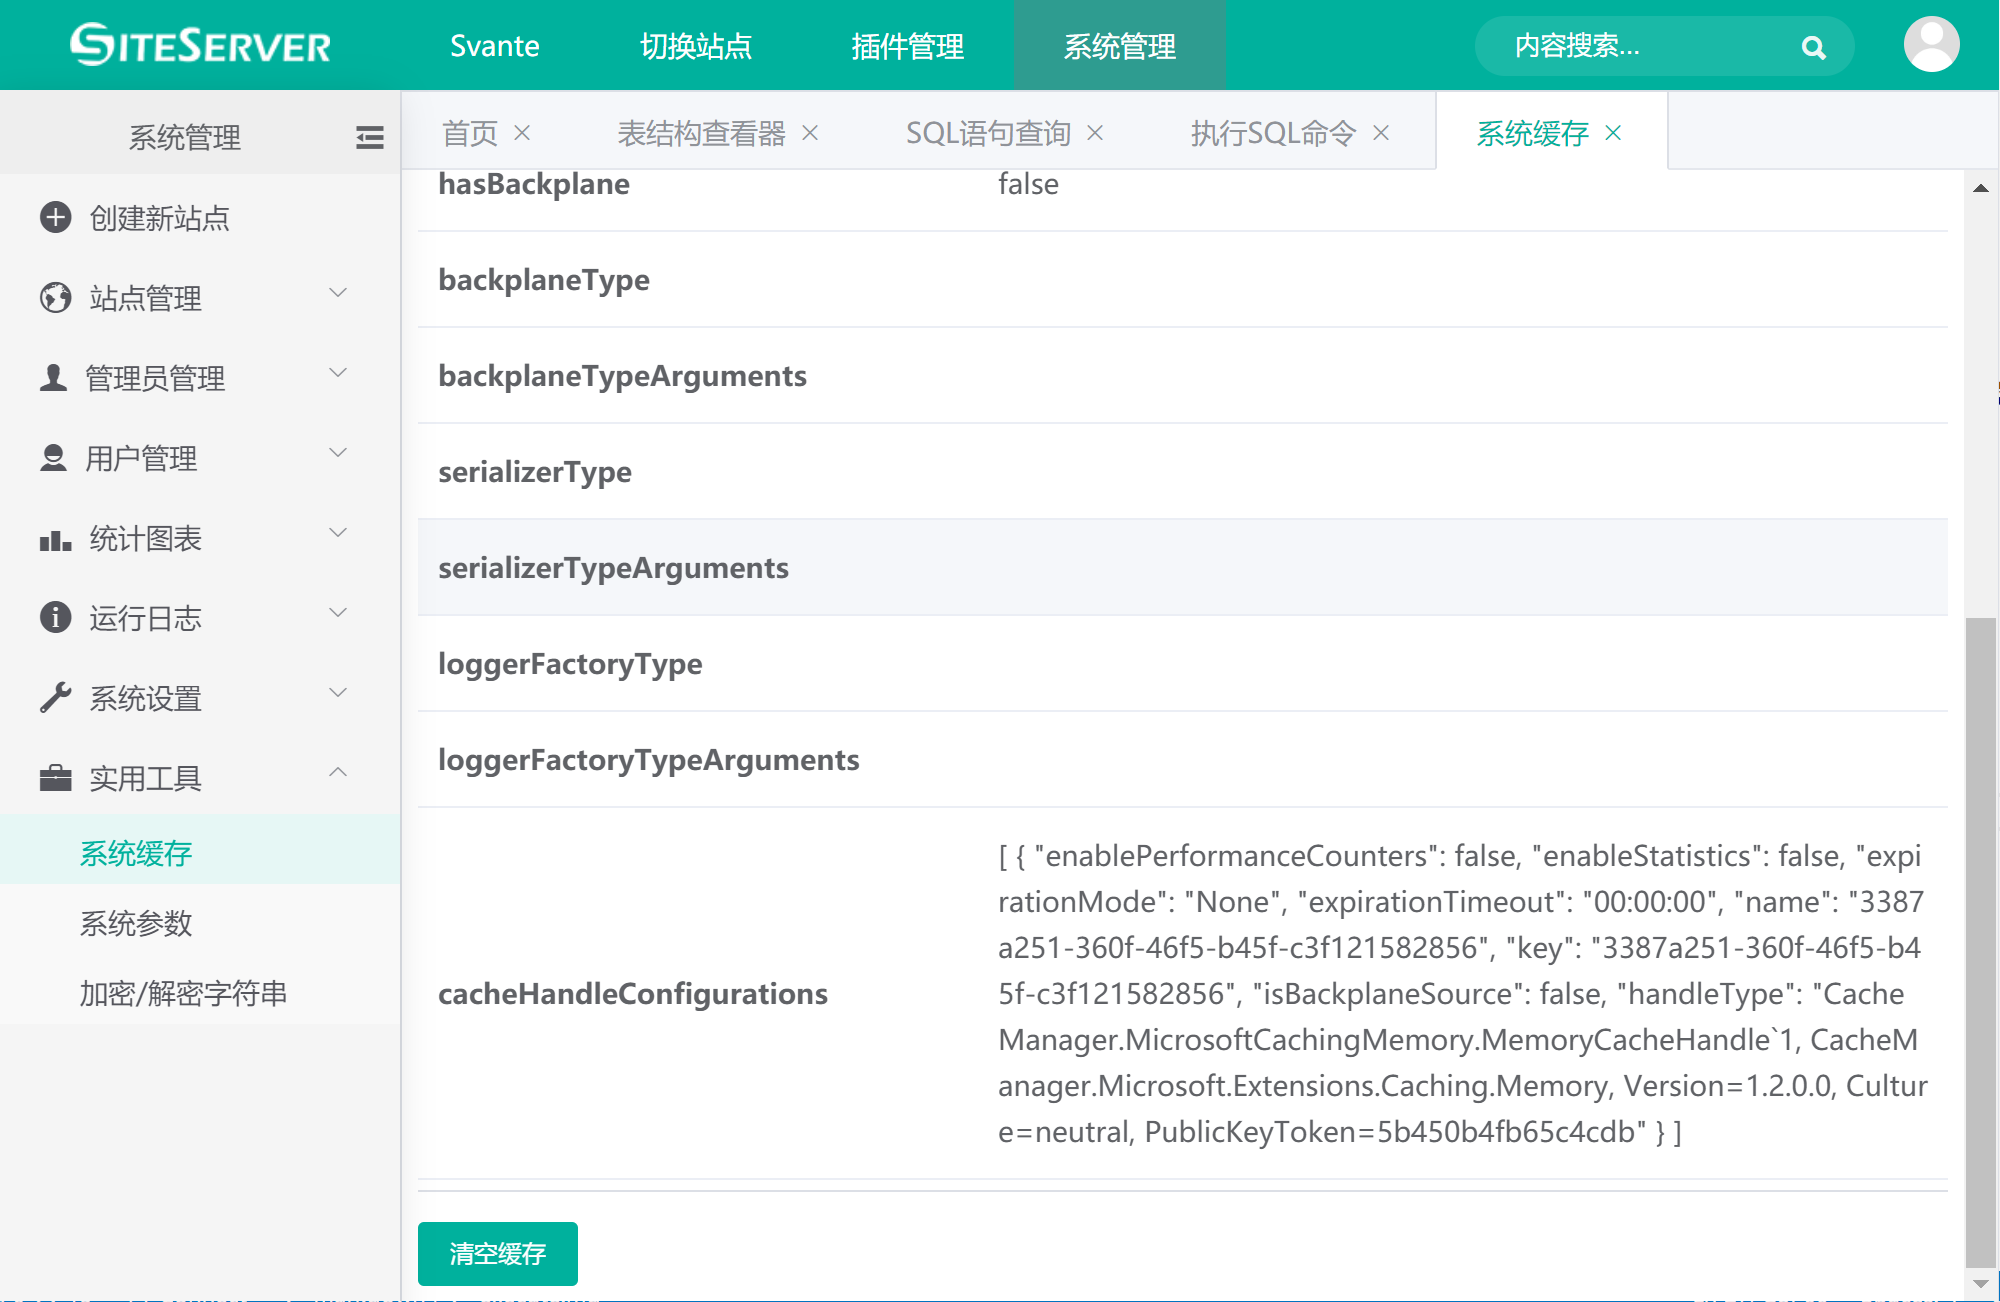Screen dimensions: 2000x1302
Task: Click the plus icon for 创建新站点
Action: (x=55, y=217)
